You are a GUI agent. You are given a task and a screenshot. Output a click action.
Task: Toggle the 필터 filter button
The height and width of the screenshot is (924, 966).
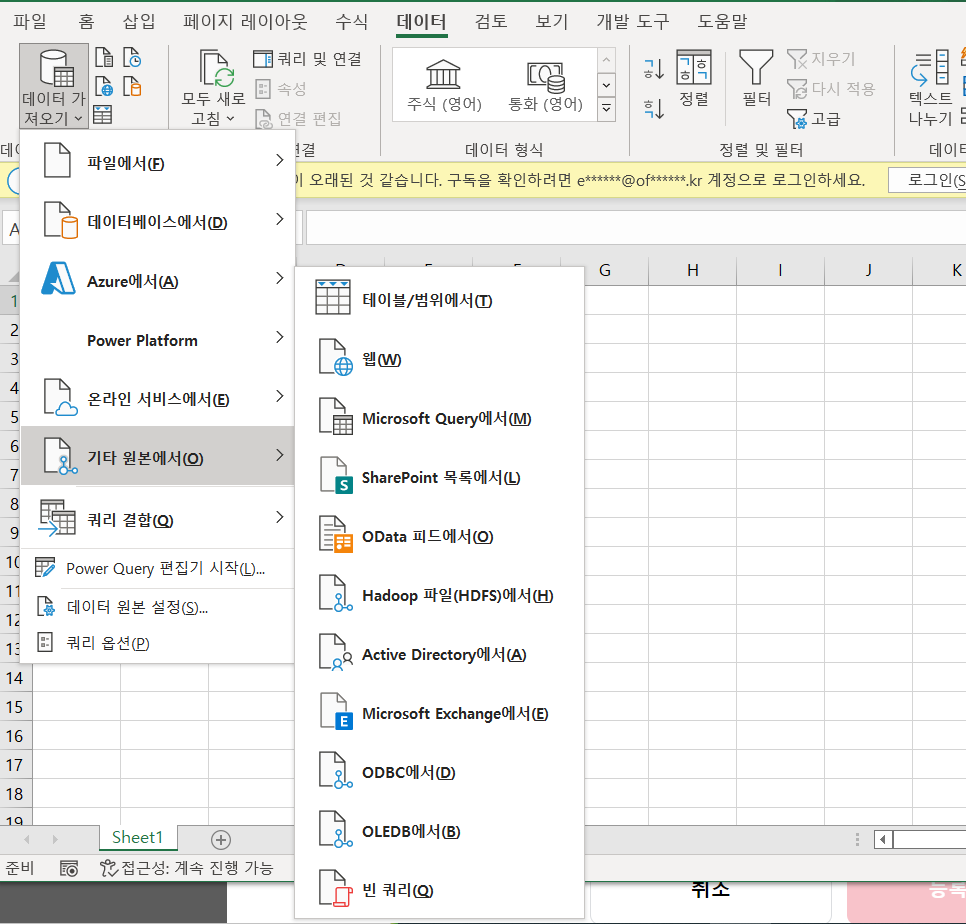point(756,78)
